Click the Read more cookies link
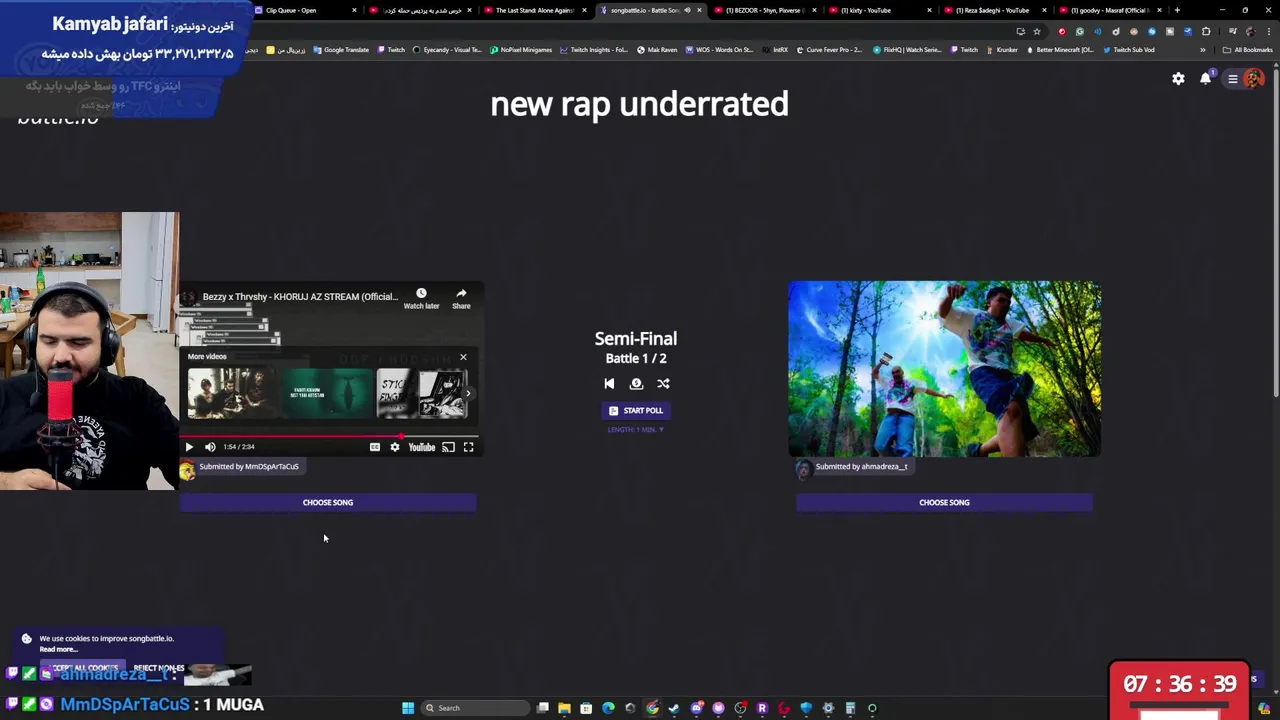This screenshot has width=1280, height=720. (x=58, y=649)
